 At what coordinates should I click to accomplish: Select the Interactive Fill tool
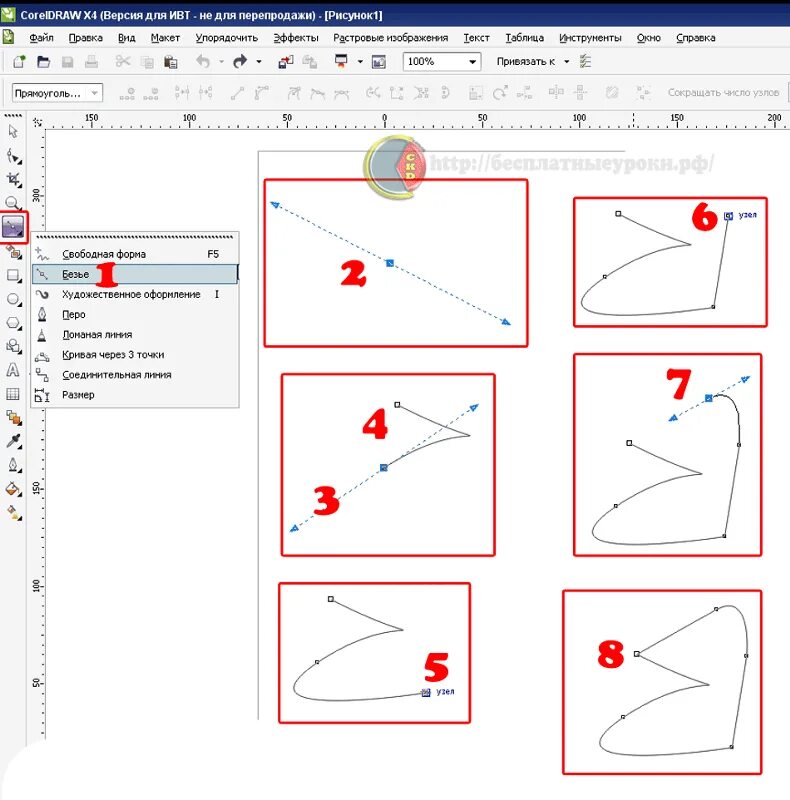pyautogui.click(x=13, y=512)
